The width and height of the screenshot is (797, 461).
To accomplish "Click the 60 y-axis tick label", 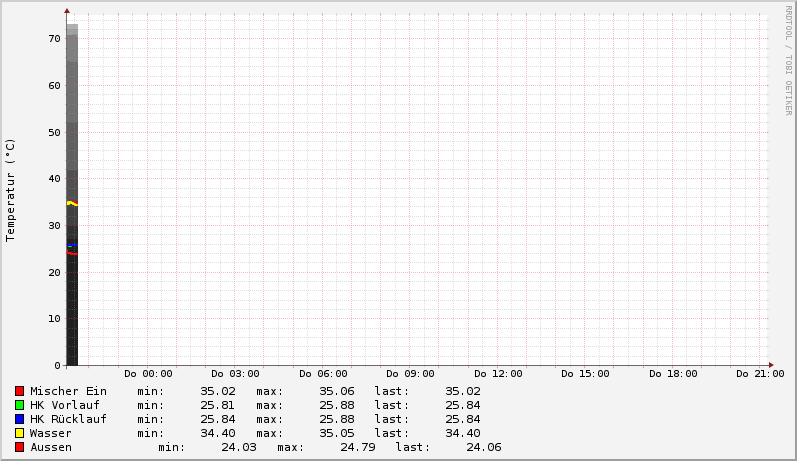I will tap(54, 85).
